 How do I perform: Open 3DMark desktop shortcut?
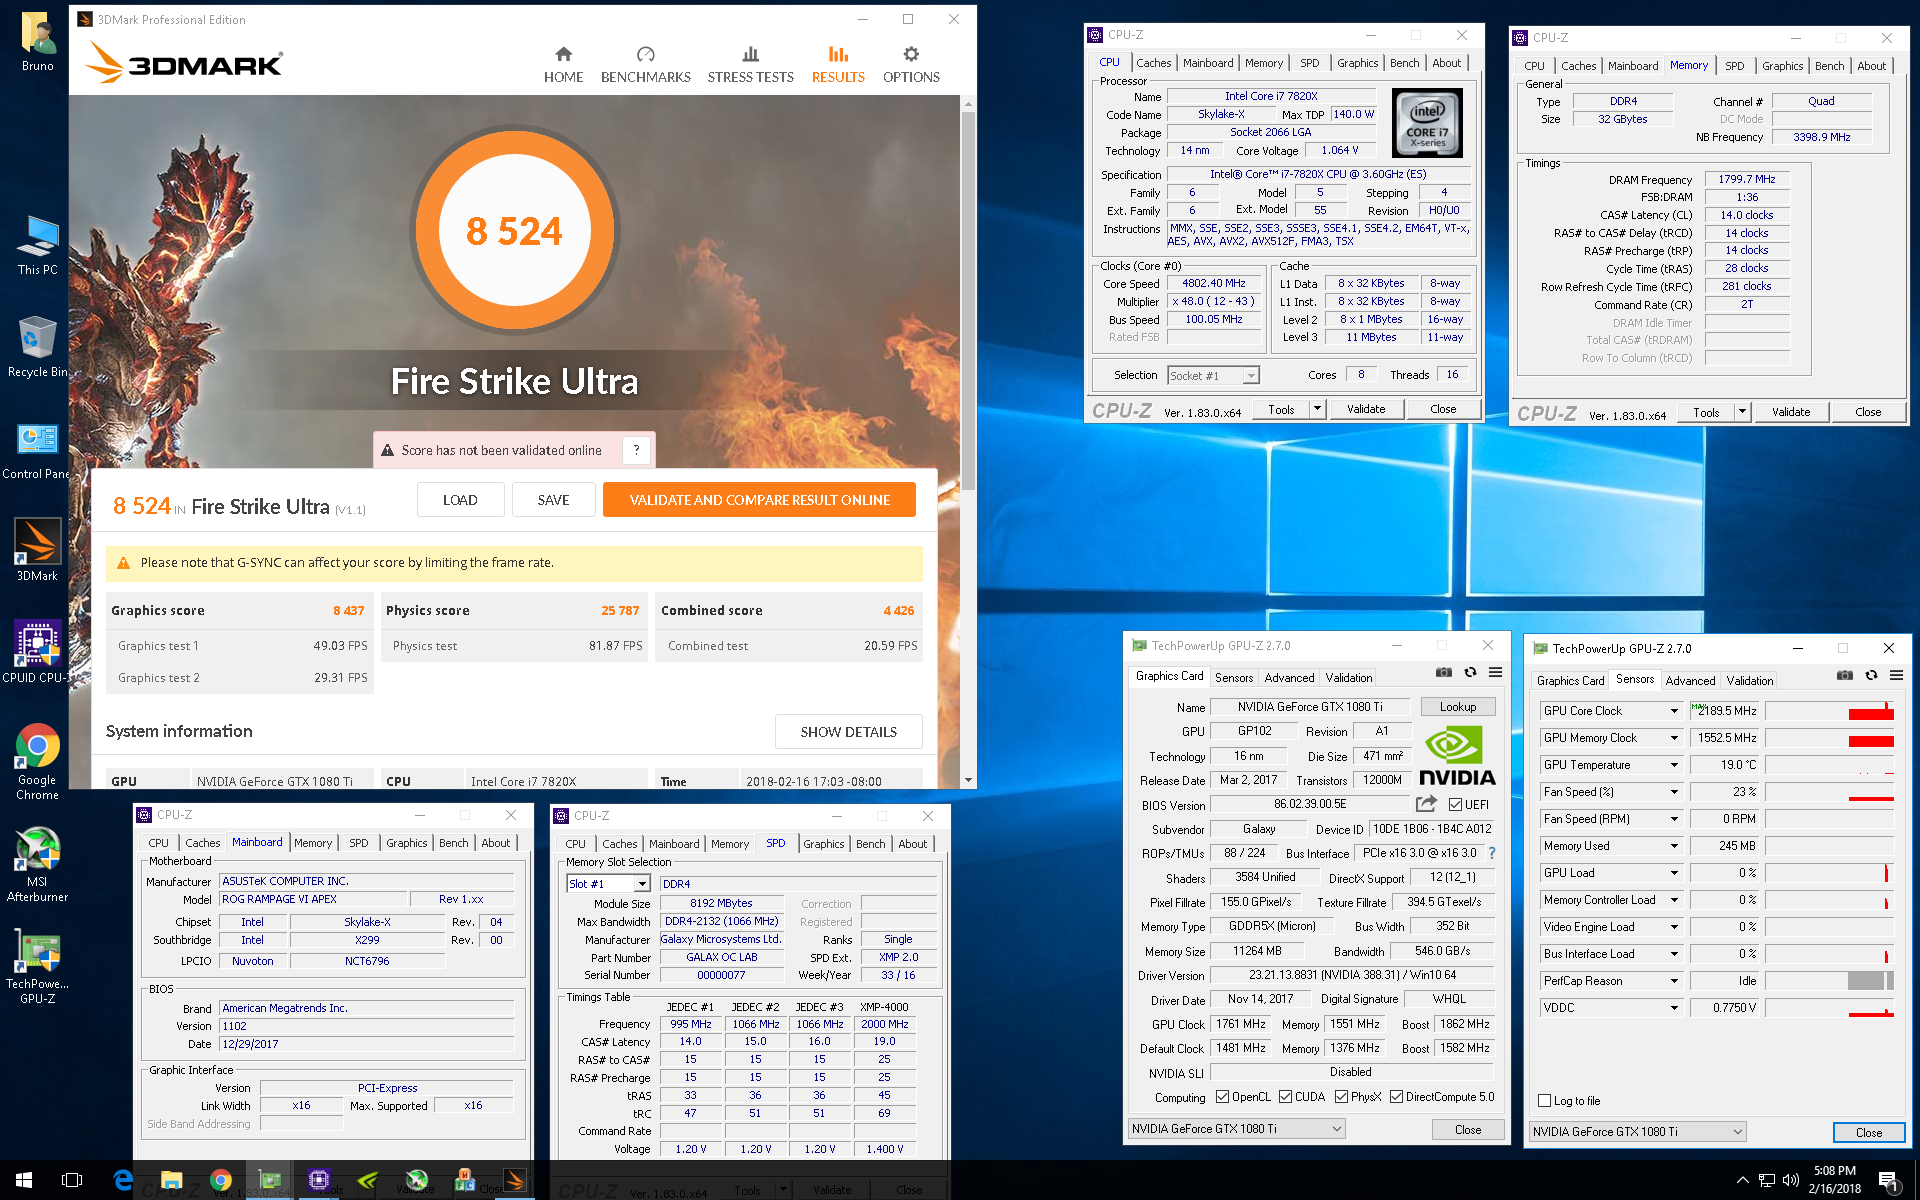(x=38, y=550)
